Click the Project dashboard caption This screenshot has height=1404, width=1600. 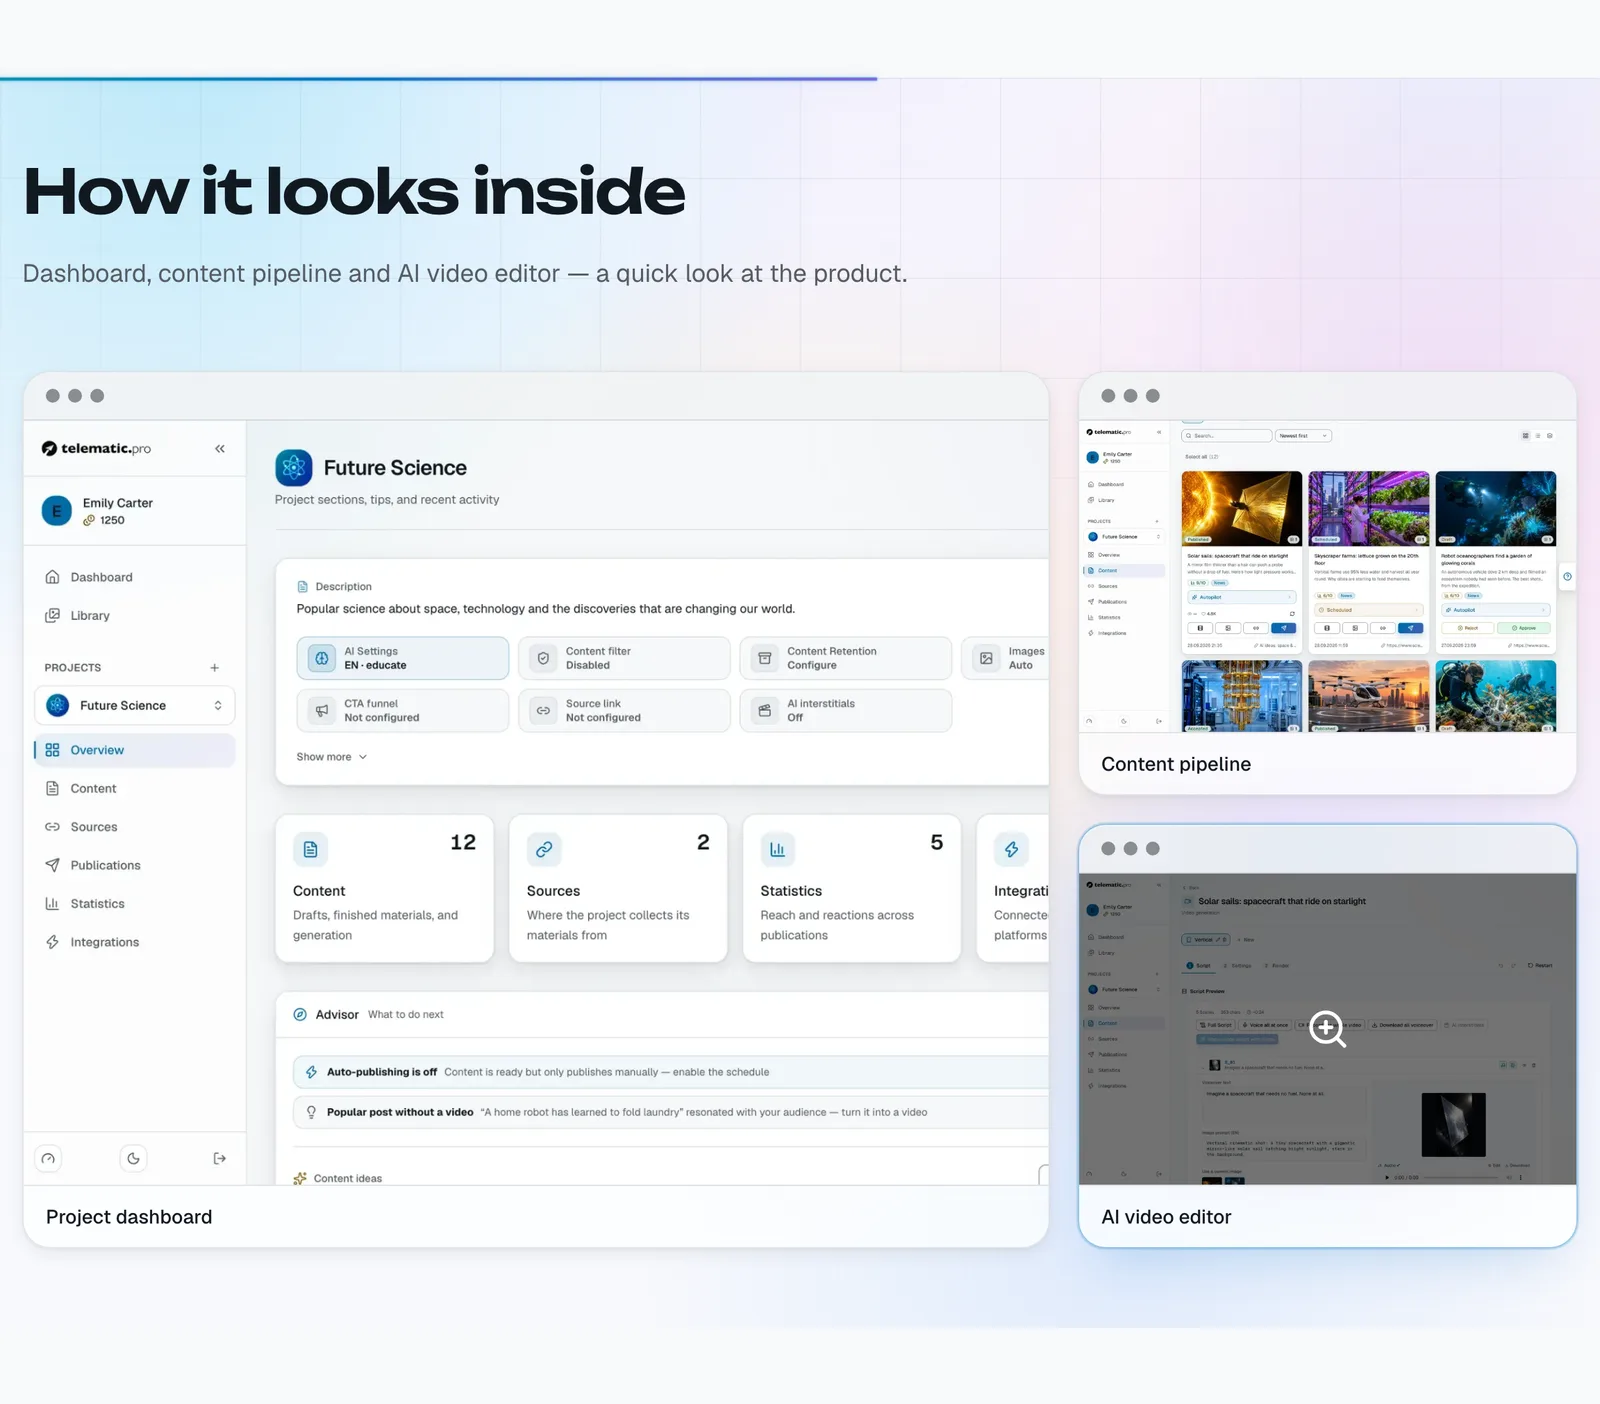click(129, 1217)
